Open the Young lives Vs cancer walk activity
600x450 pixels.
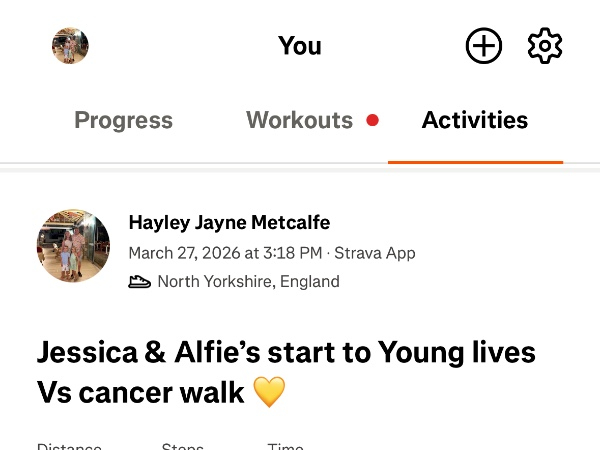pyautogui.click(x=286, y=371)
